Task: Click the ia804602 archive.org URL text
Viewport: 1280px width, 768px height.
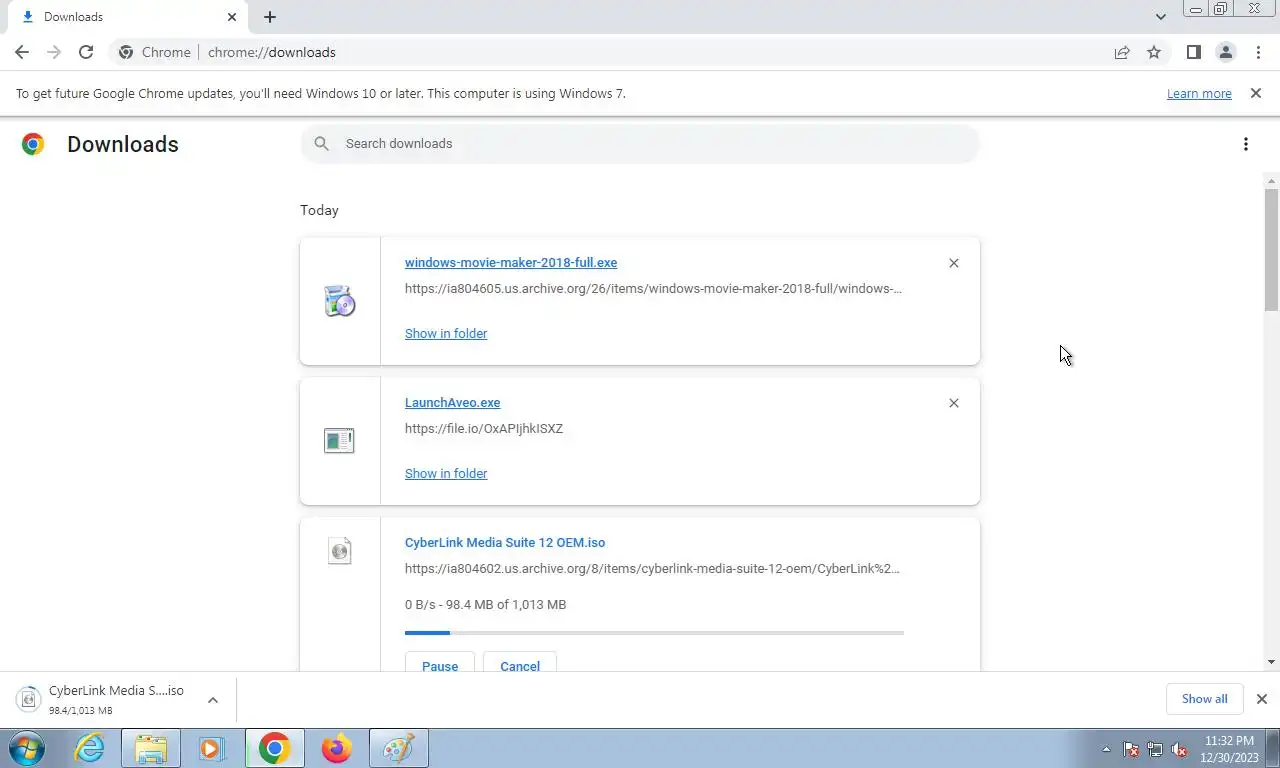Action: [652, 568]
